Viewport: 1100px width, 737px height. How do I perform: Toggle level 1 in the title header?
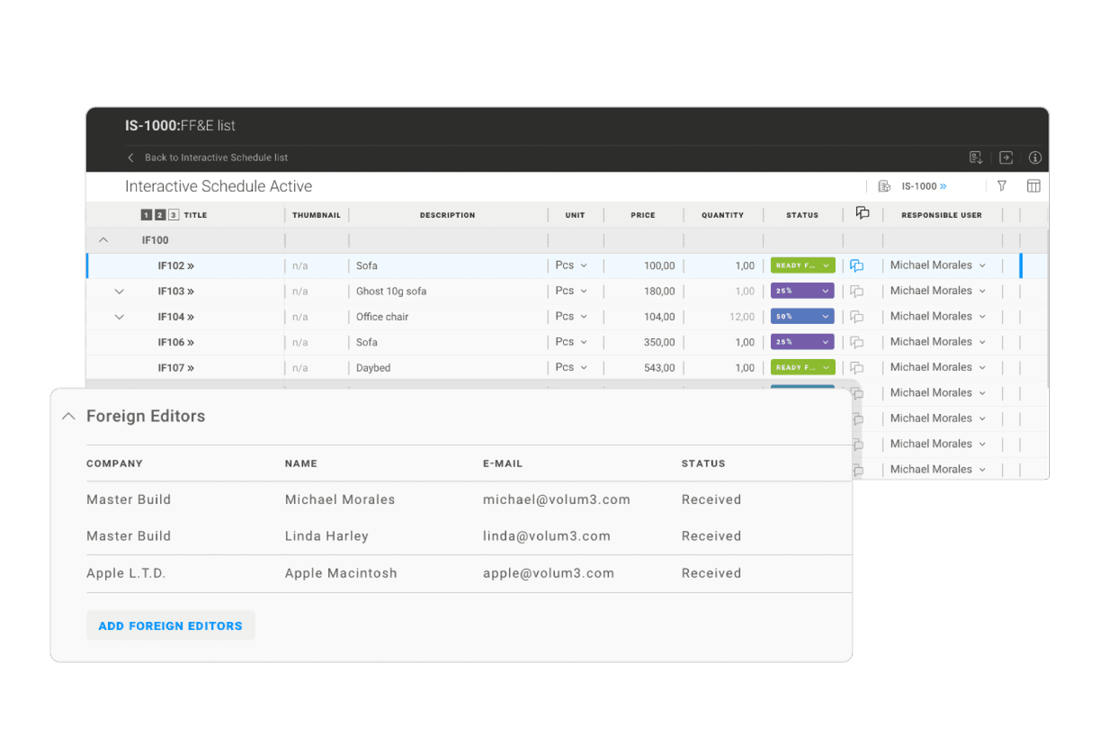(x=146, y=215)
